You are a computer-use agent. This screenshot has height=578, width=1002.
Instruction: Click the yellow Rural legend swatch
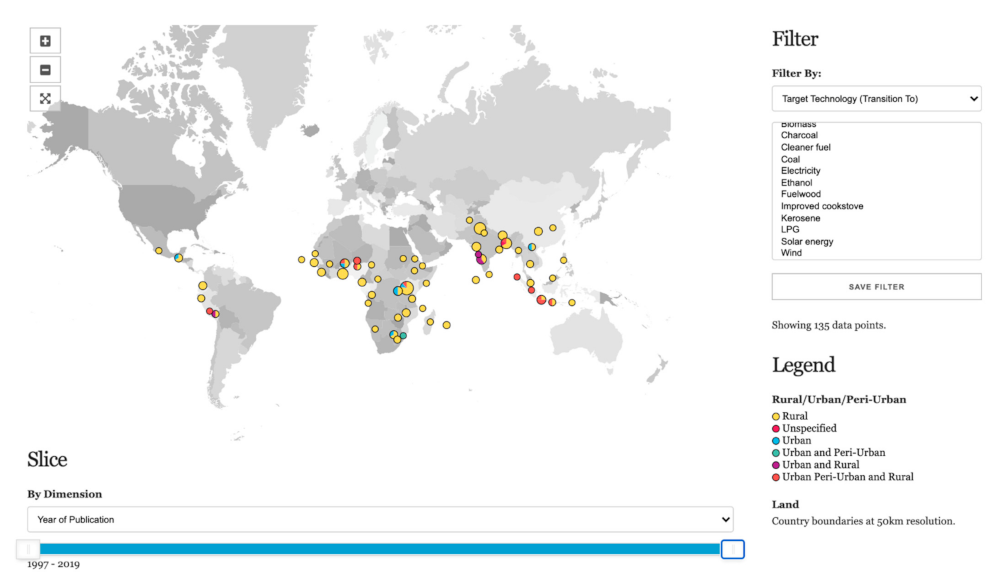coord(776,416)
